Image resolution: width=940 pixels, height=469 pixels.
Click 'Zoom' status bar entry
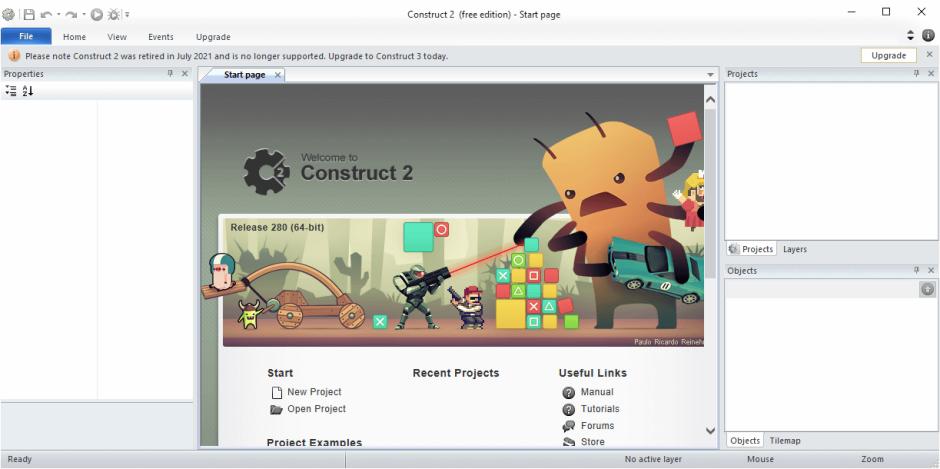[872, 459]
